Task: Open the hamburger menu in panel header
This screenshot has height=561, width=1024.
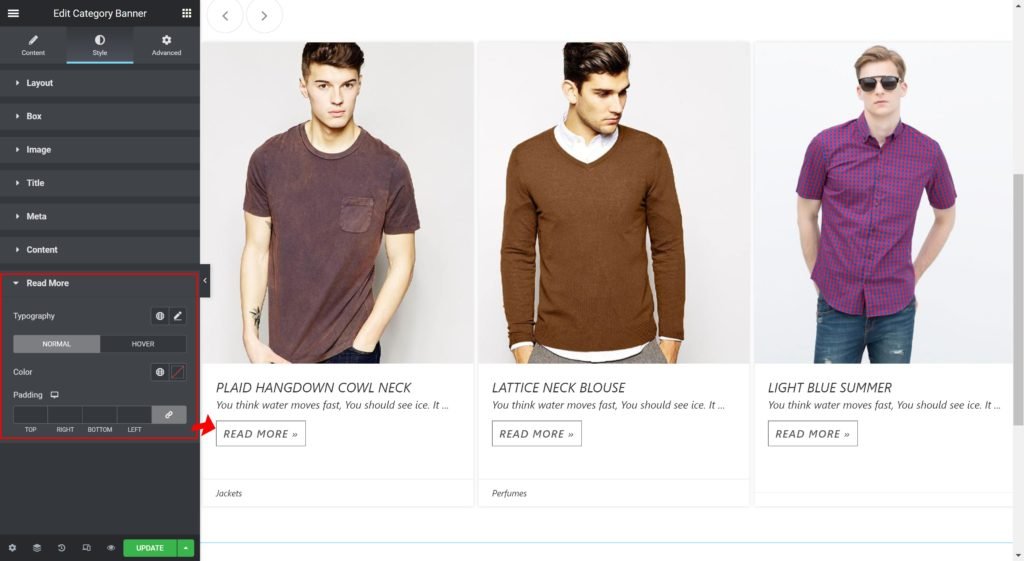Action: 13,13
